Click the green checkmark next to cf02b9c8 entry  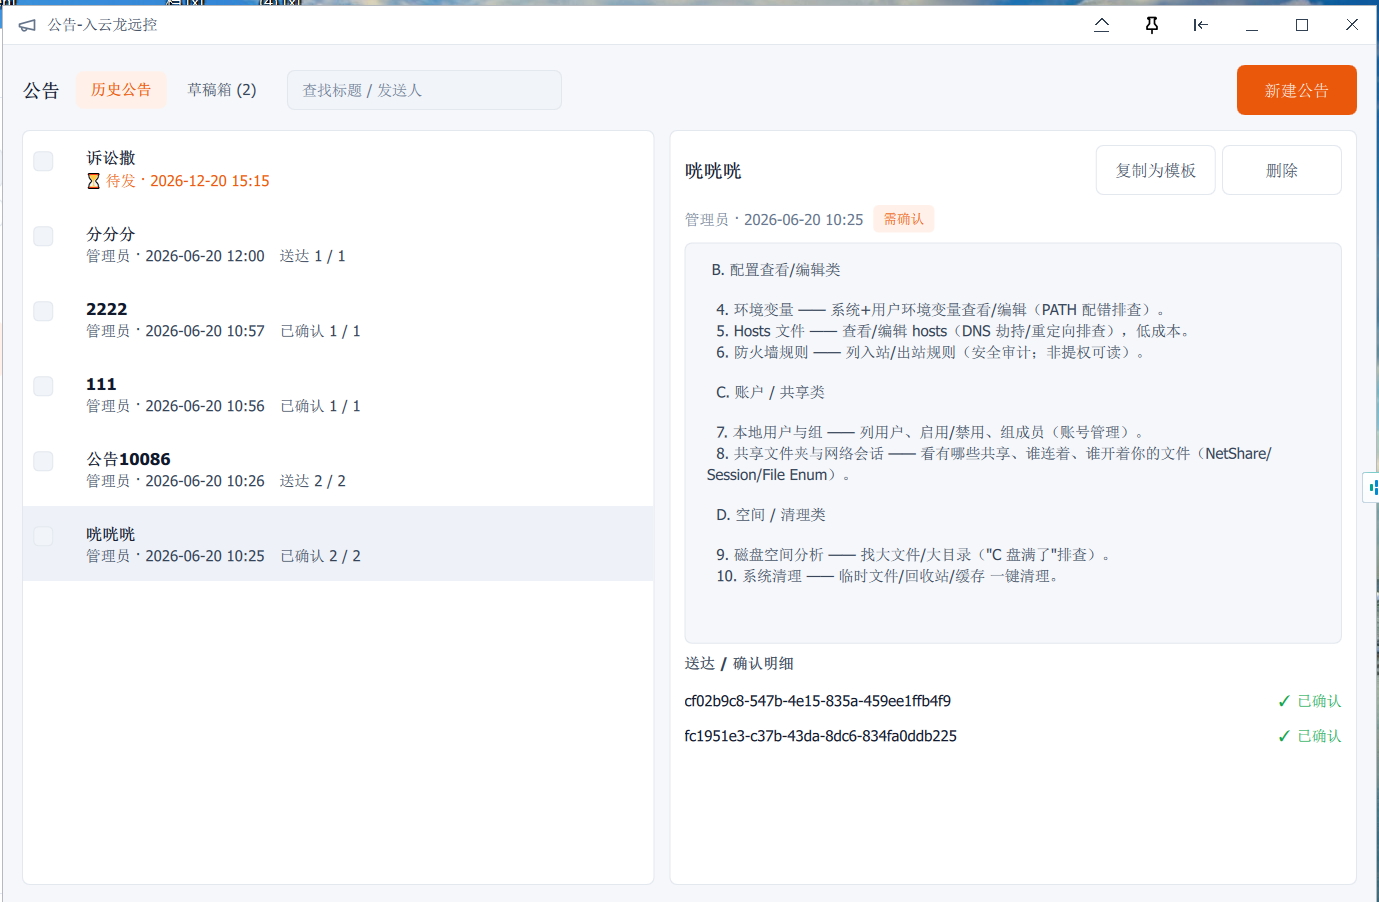(1285, 701)
